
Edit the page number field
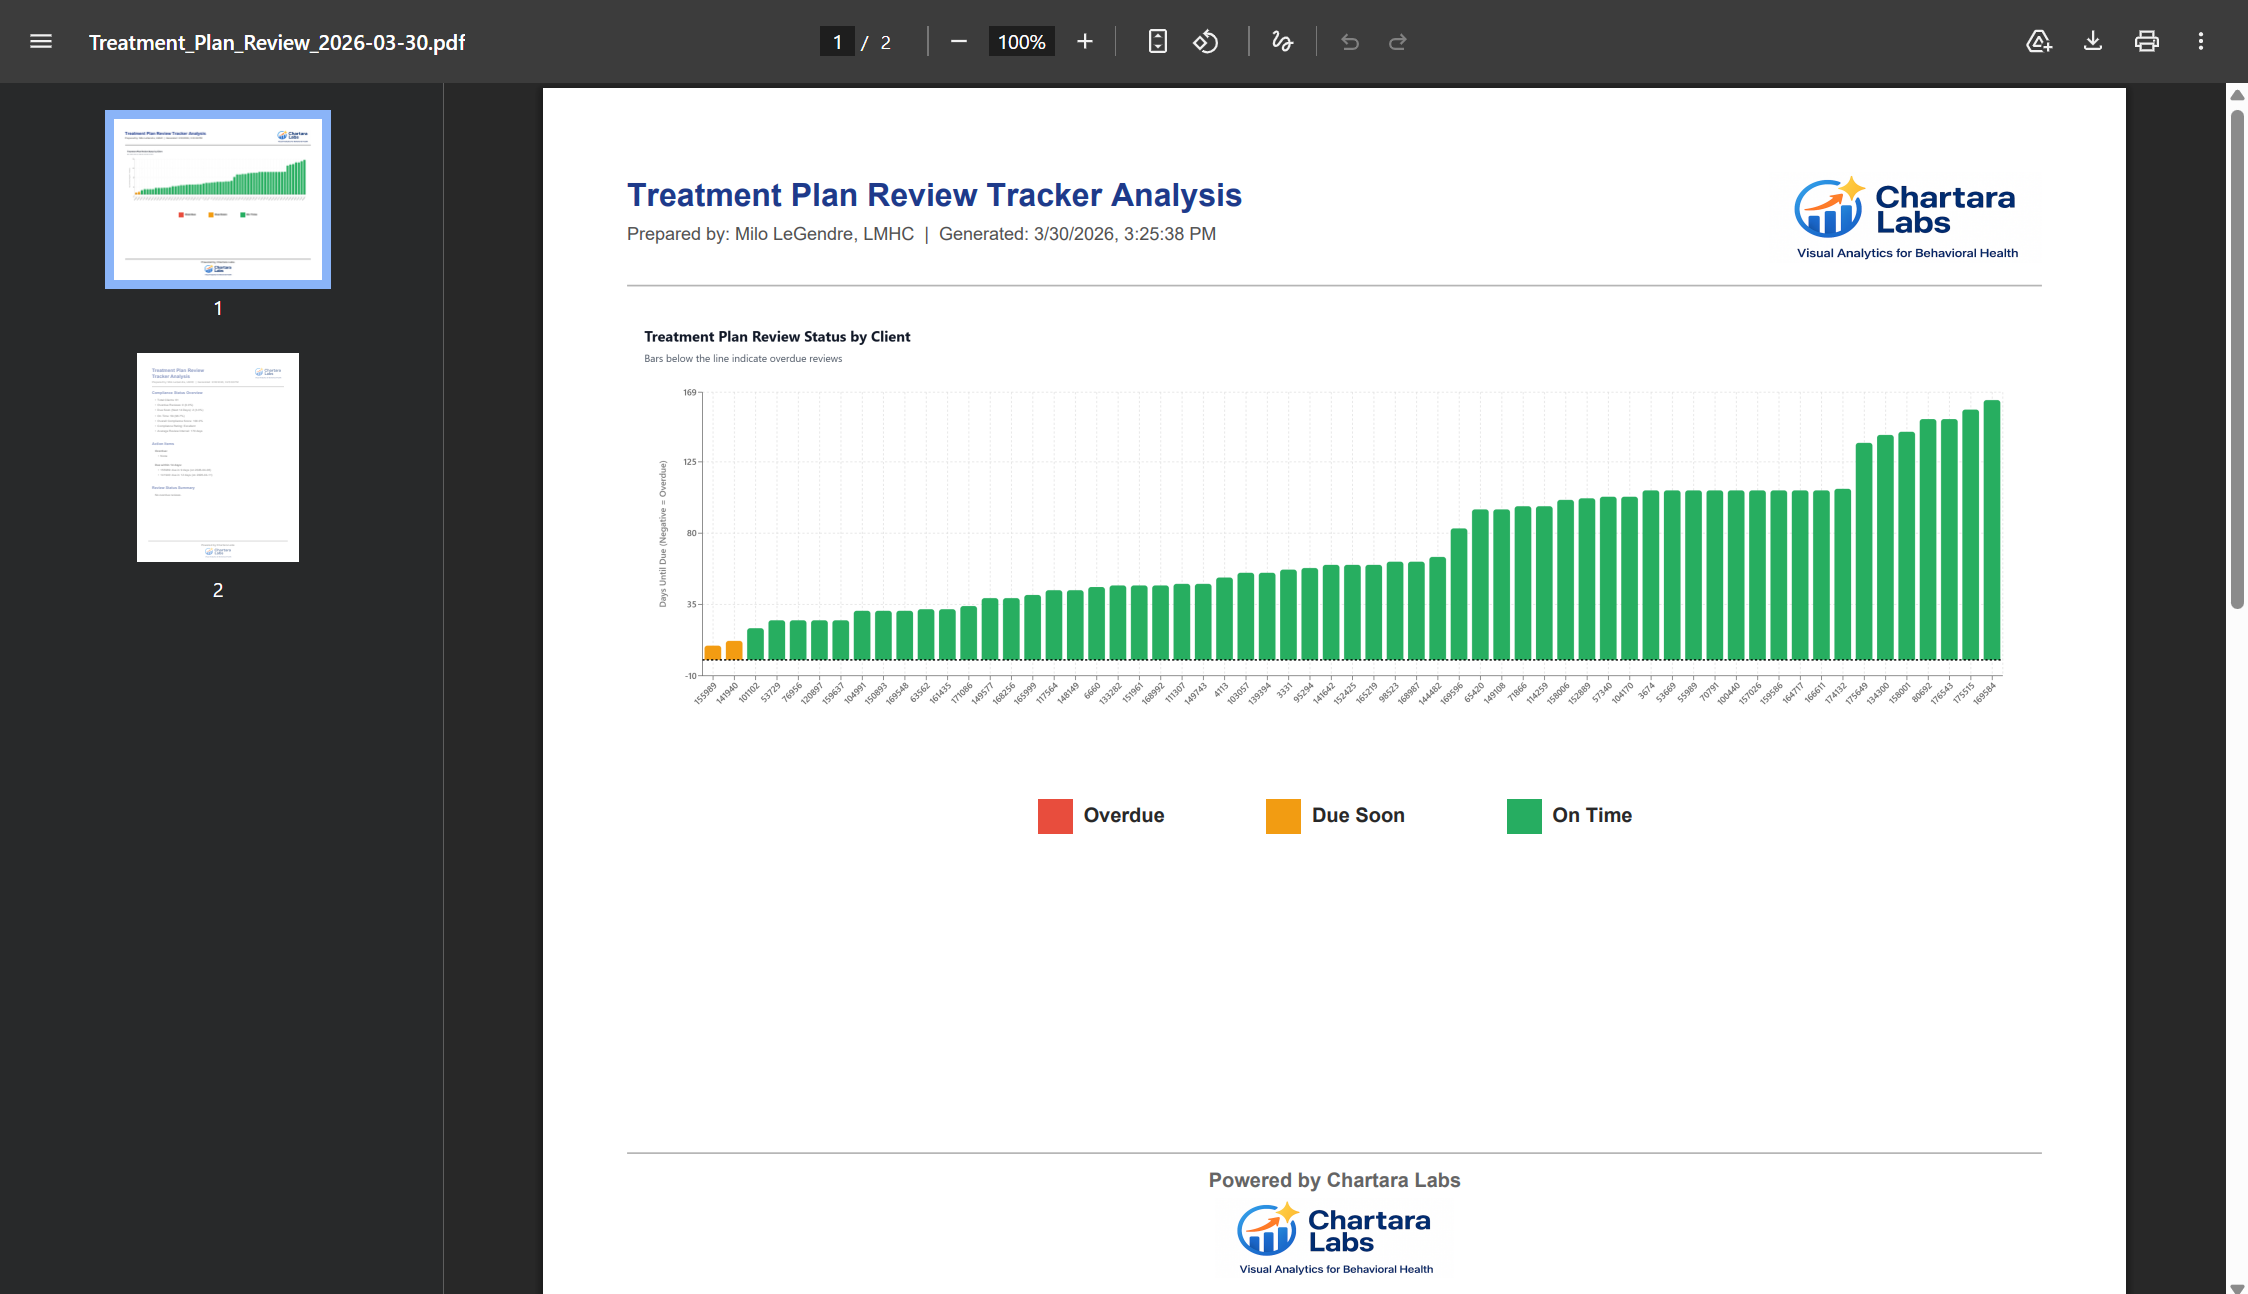click(837, 41)
